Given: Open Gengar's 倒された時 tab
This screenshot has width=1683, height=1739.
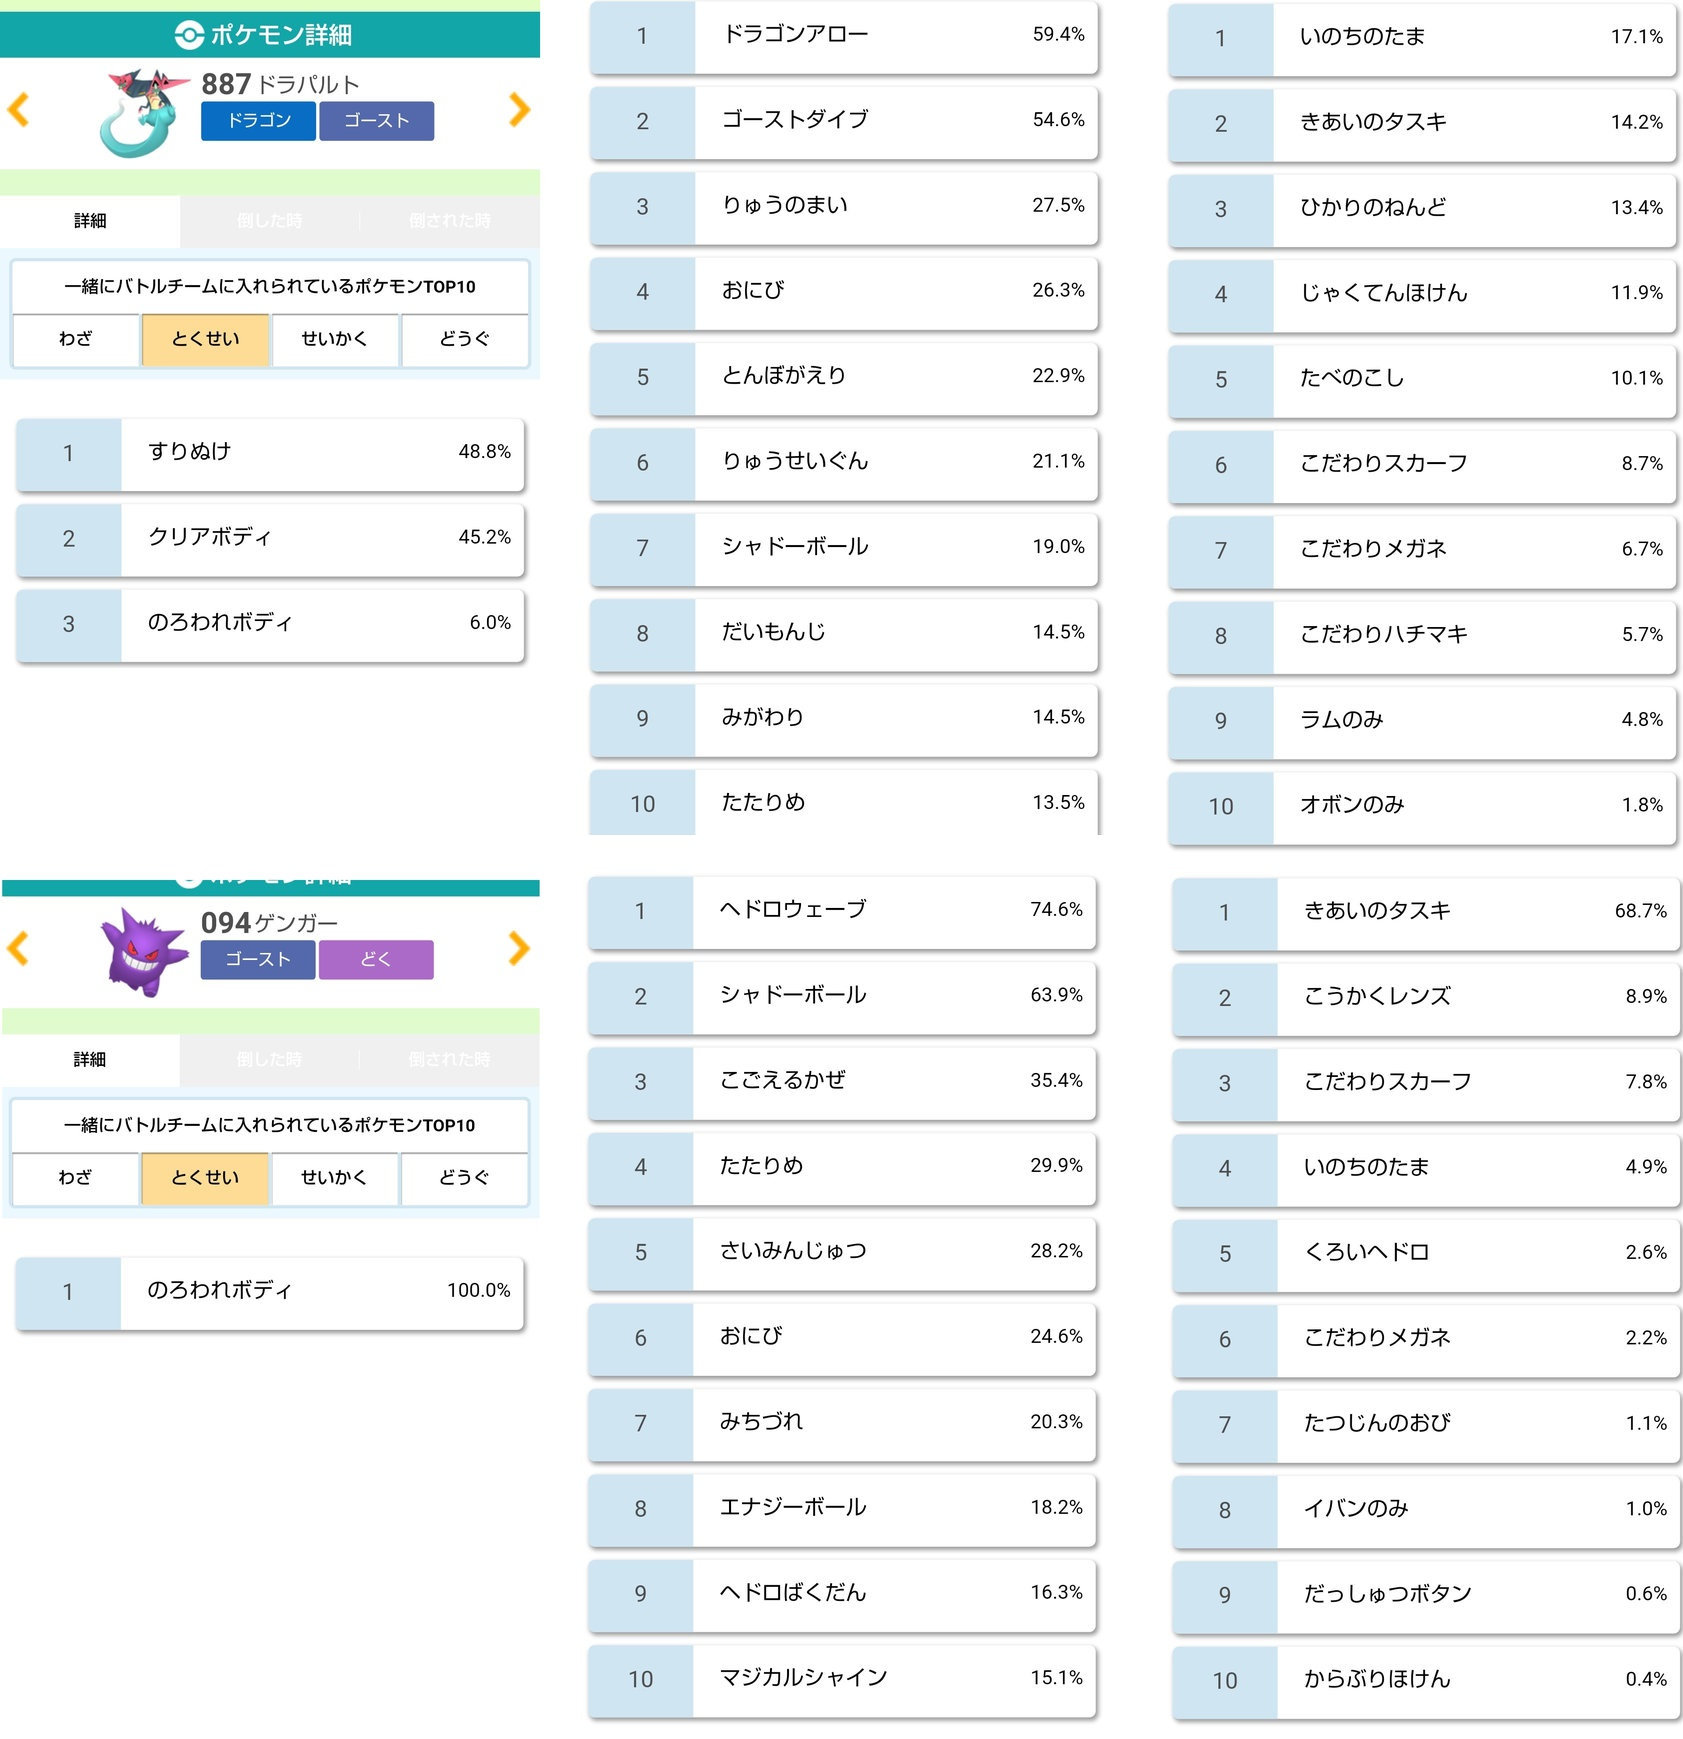Looking at the screenshot, I should click(449, 1059).
